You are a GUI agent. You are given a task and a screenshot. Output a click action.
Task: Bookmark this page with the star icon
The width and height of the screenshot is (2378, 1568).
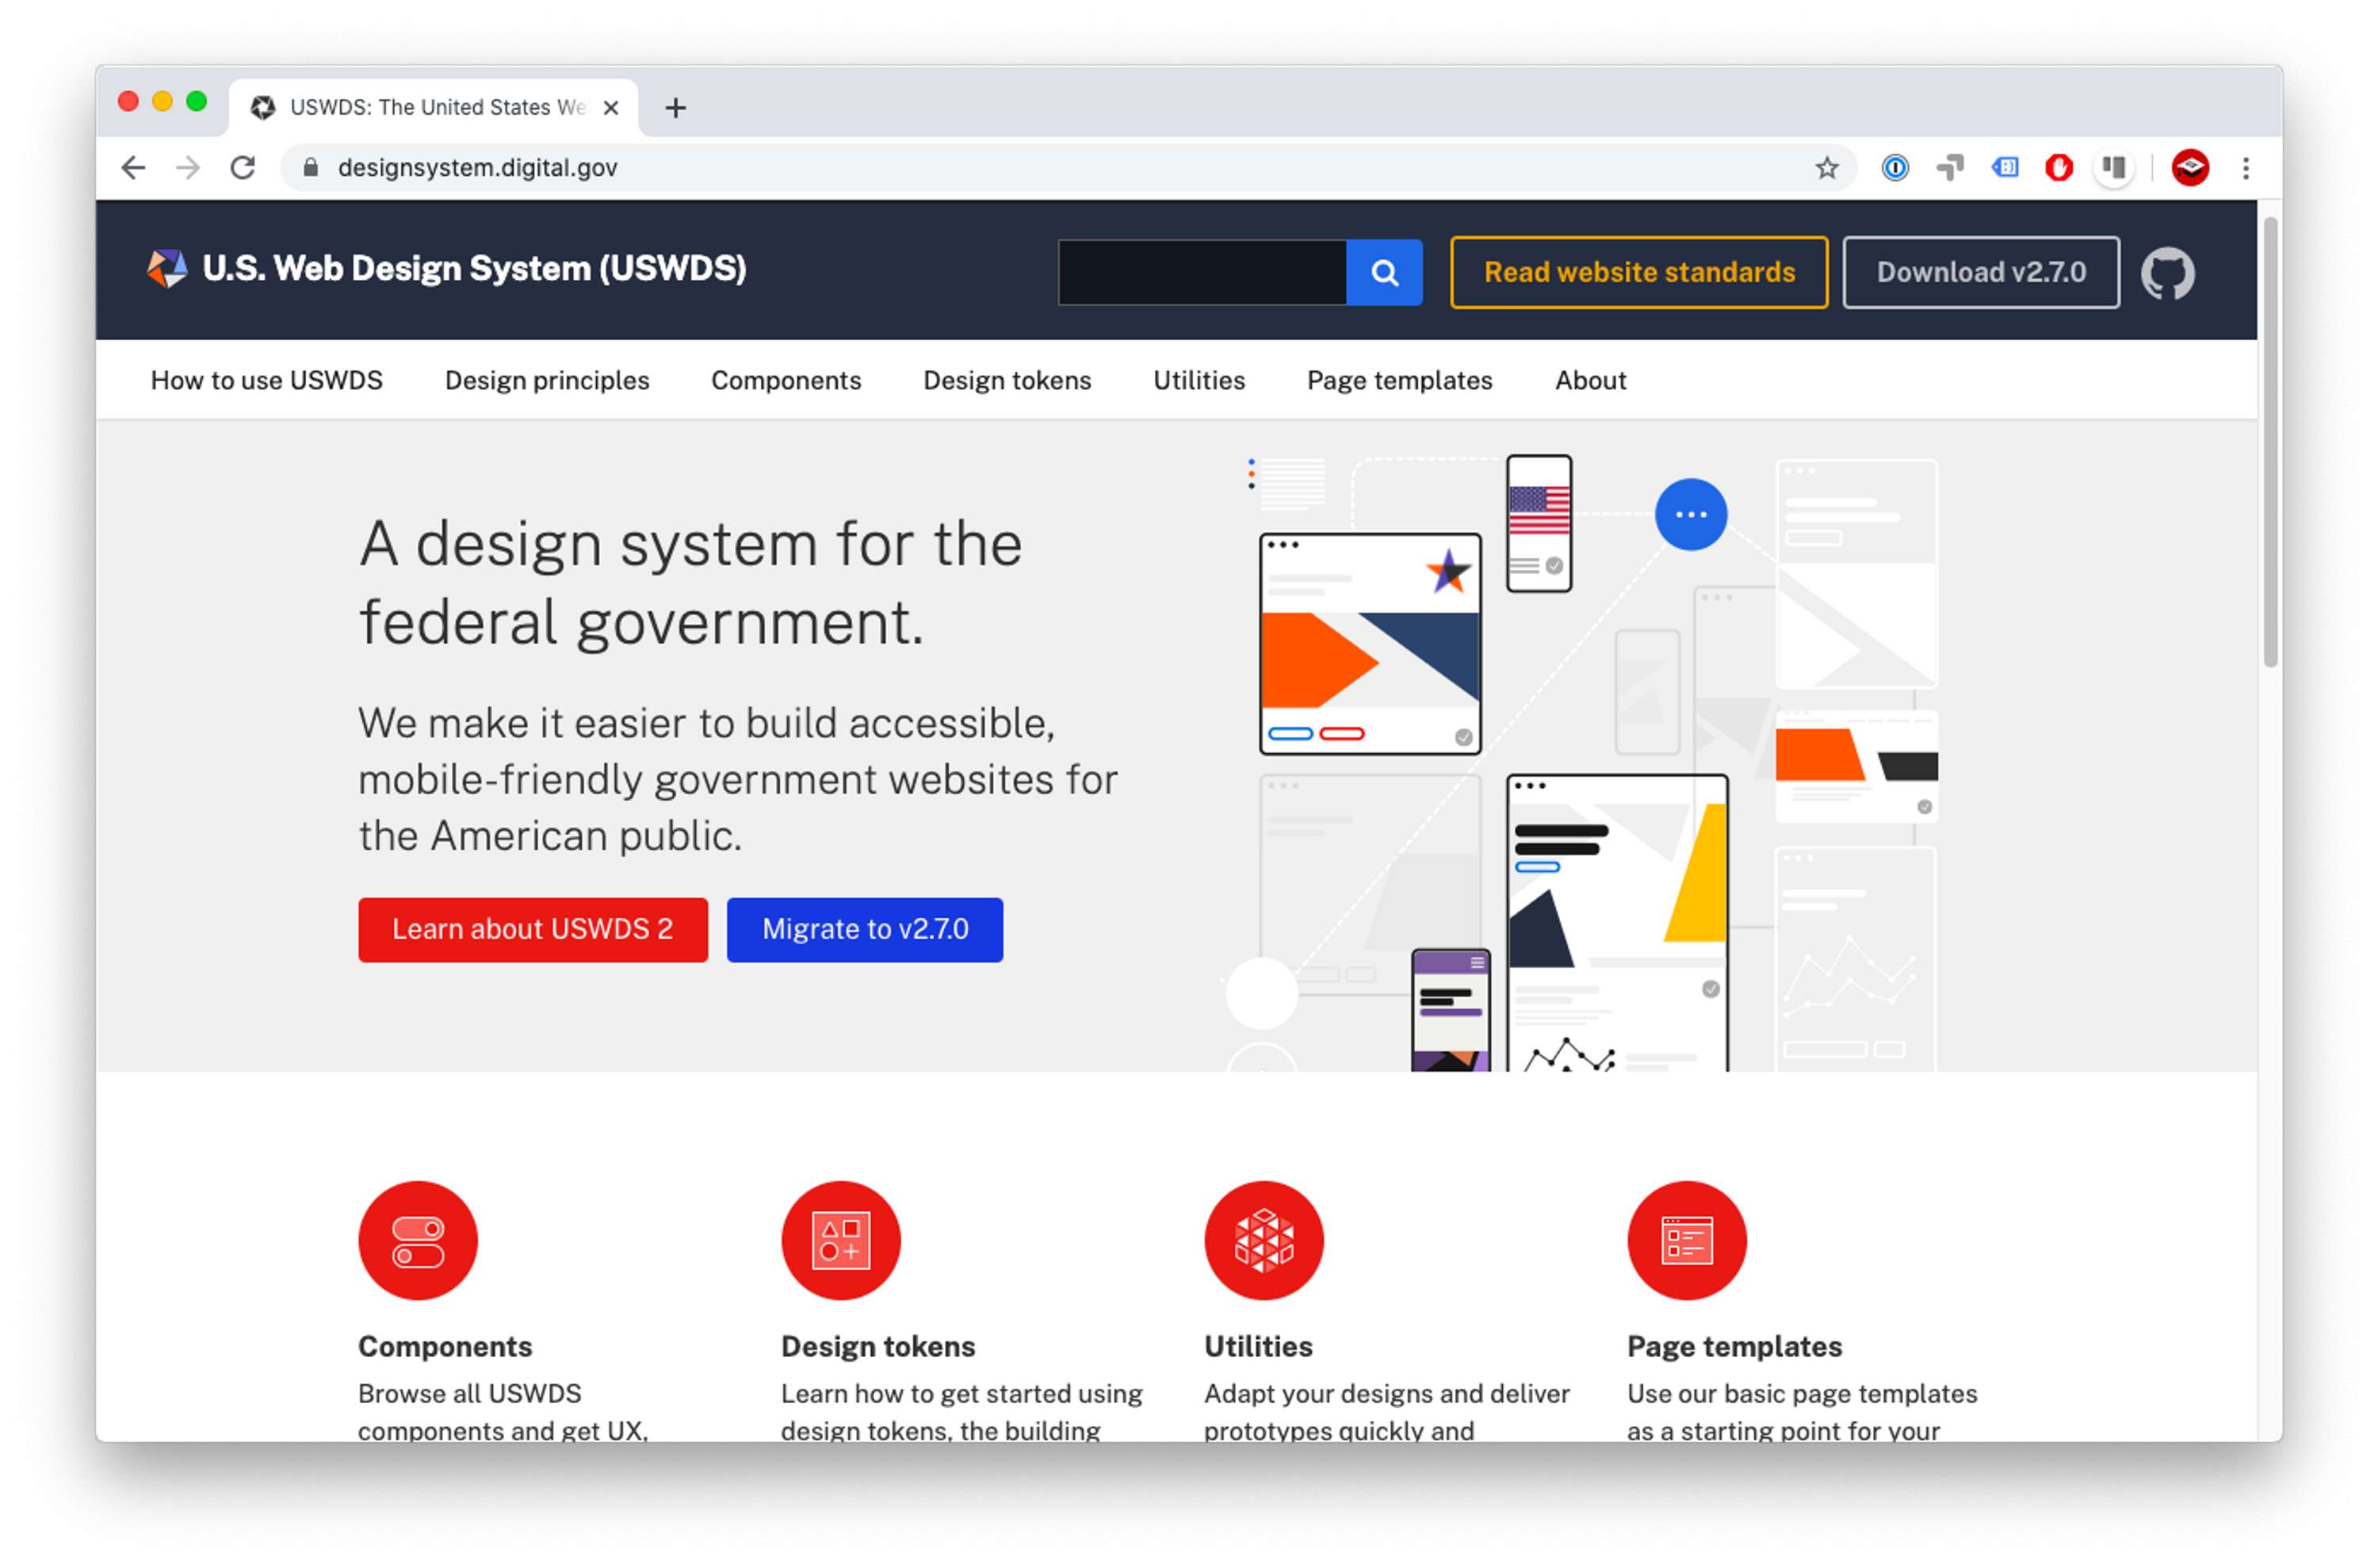coord(1826,168)
